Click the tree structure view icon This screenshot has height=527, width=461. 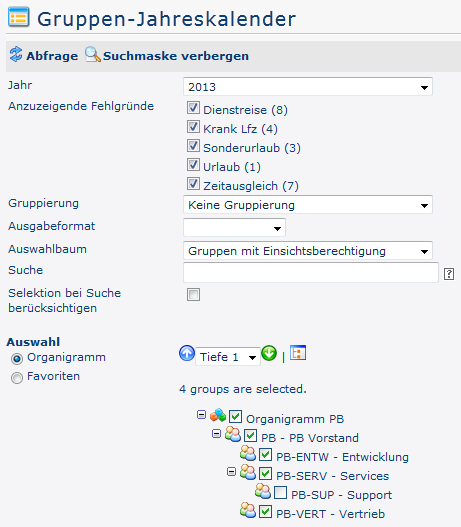click(x=298, y=353)
